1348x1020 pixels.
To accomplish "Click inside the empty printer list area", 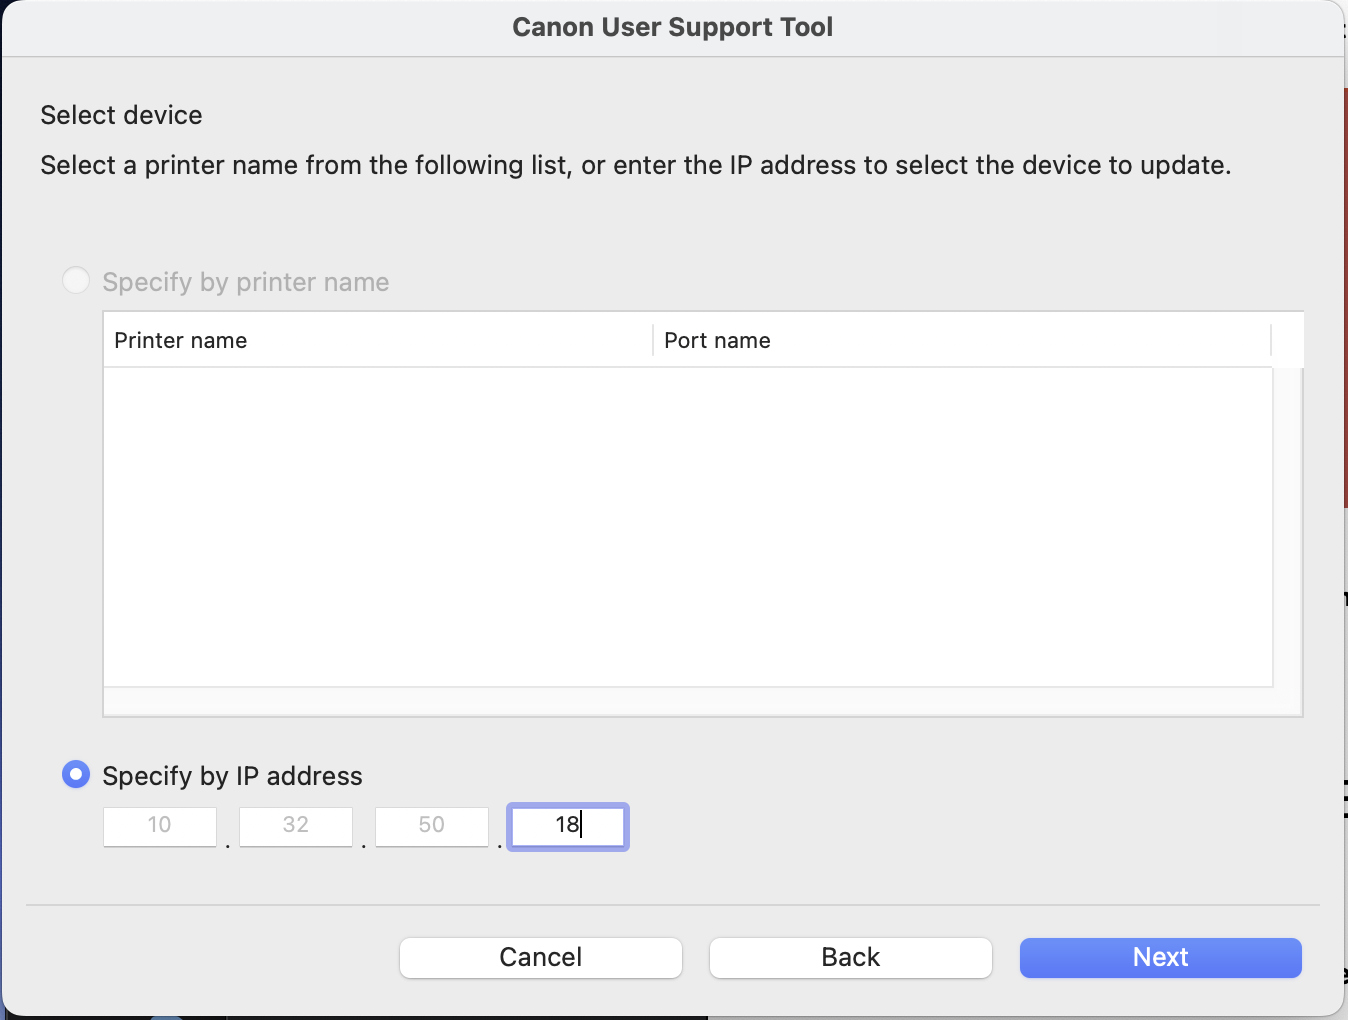I will (687, 526).
